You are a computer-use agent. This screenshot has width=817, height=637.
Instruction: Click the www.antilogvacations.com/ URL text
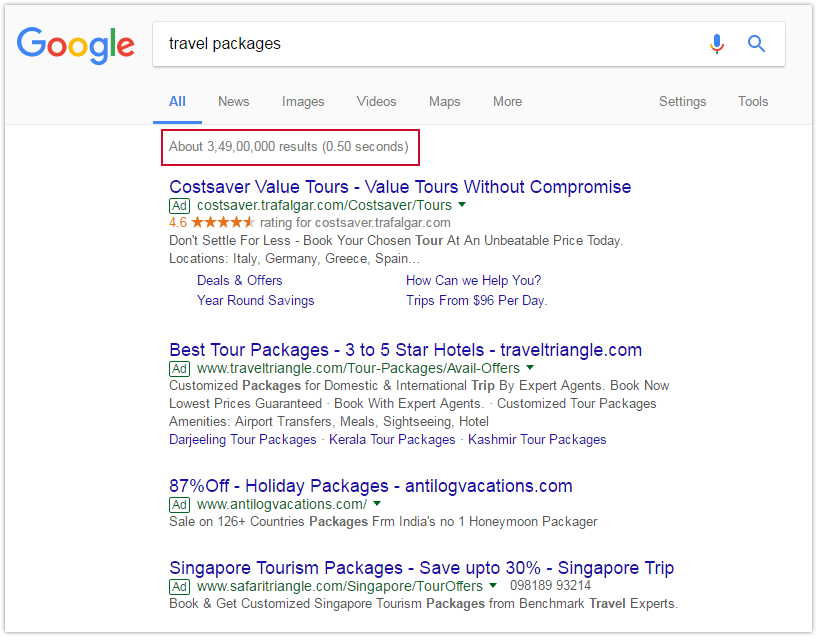tap(282, 504)
